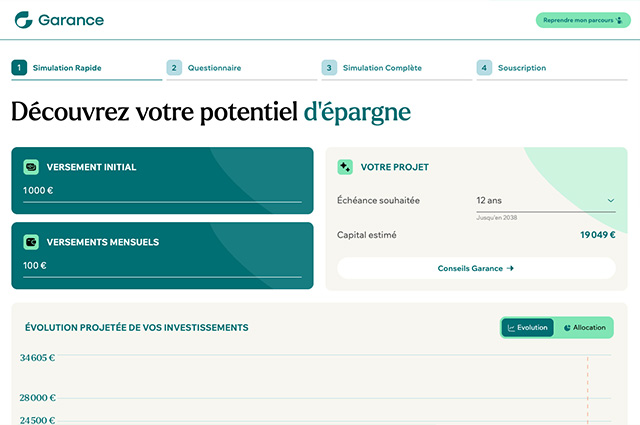Click the step 4 number badge
640x425 pixels.
pos(484,68)
